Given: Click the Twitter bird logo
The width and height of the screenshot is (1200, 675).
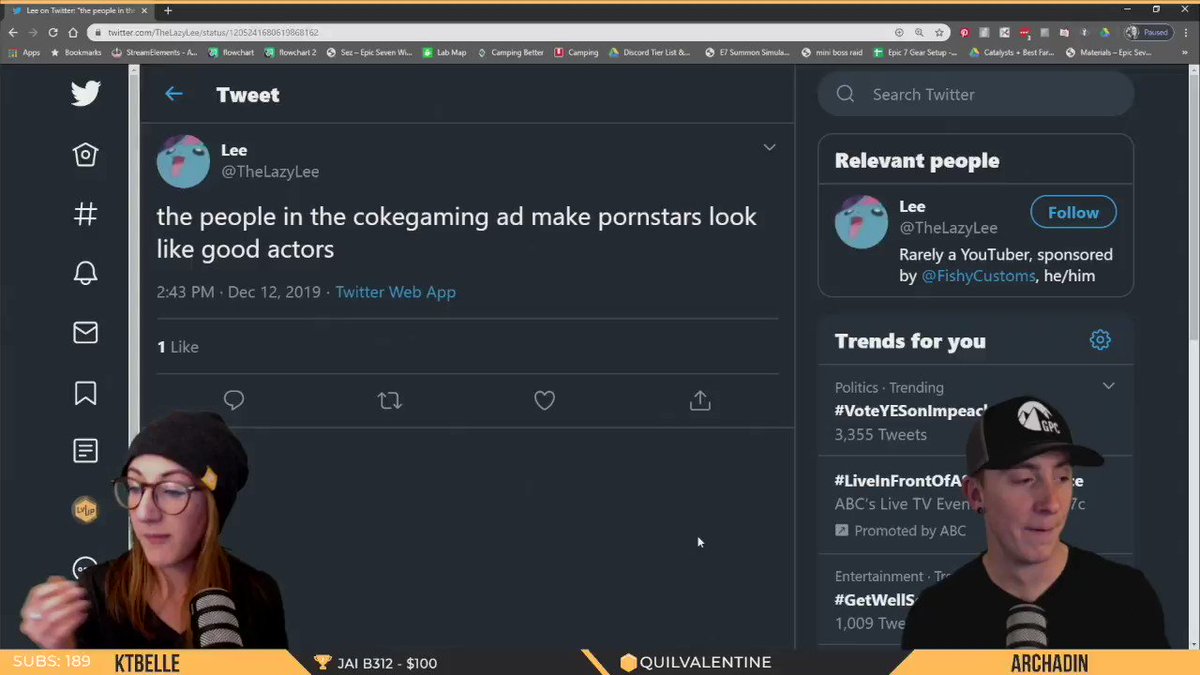Looking at the screenshot, I should pyautogui.click(x=85, y=94).
